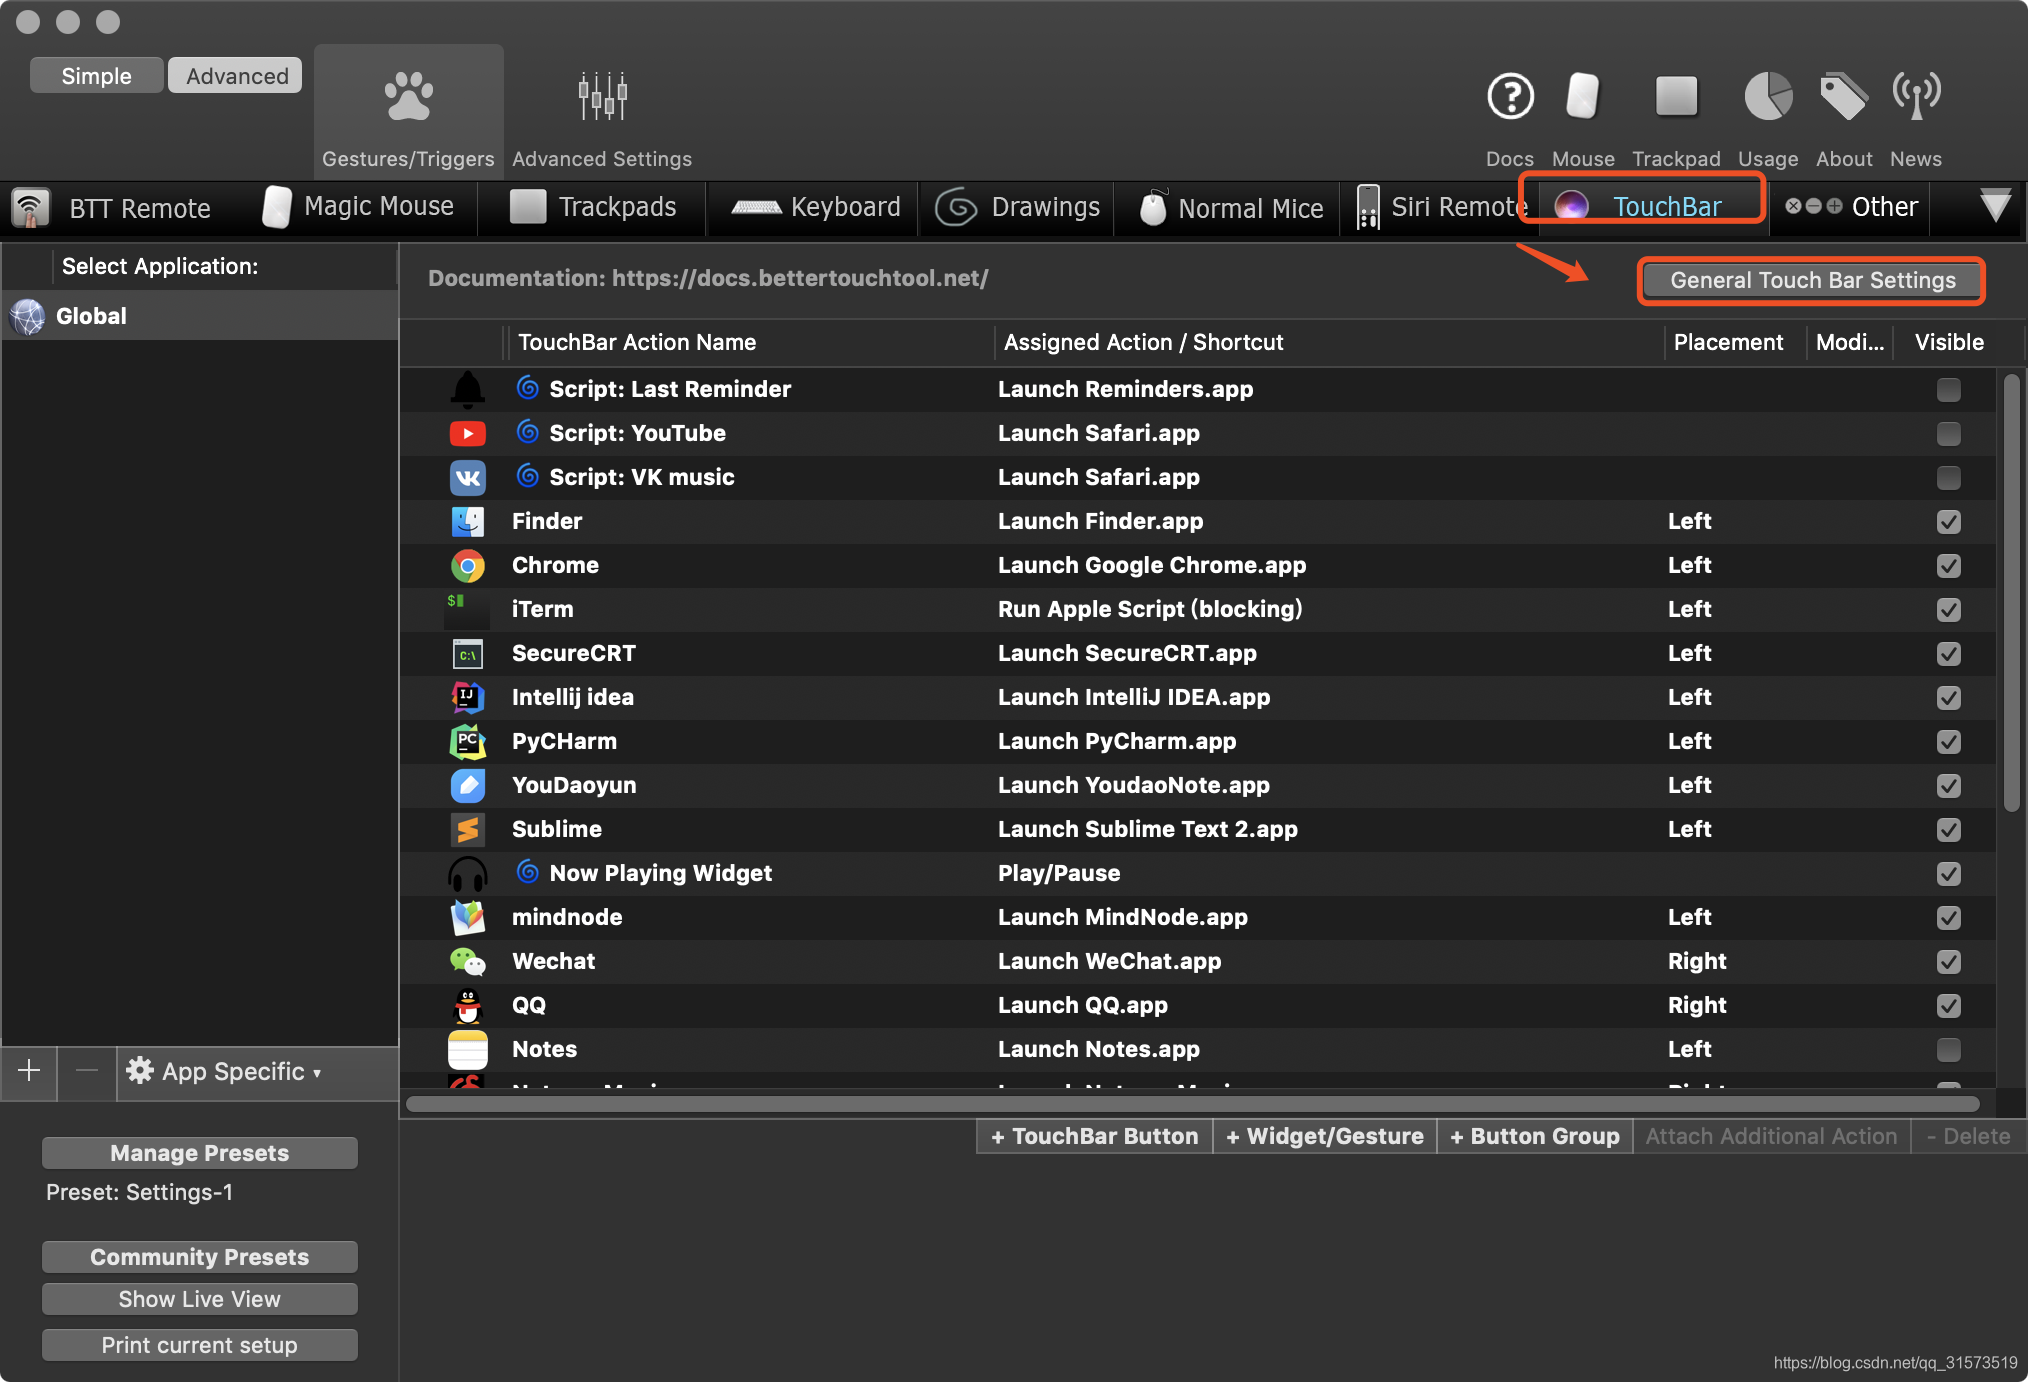The image size is (2028, 1382).
Task: Expand the App Specific dropdown
Action: pyautogui.click(x=225, y=1072)
